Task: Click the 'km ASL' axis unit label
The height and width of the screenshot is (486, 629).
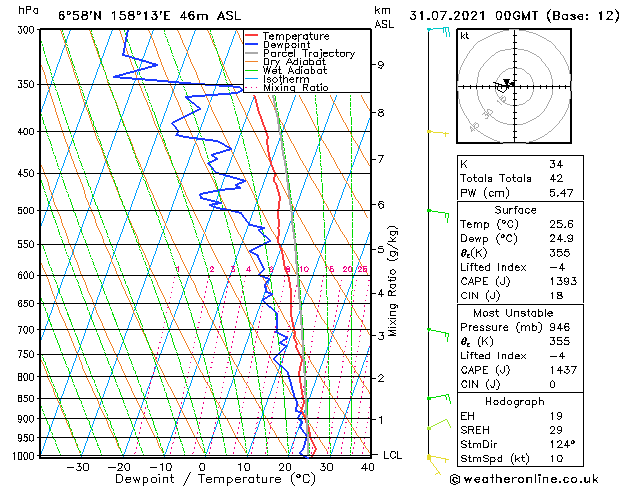Action: tap(384, 17)
